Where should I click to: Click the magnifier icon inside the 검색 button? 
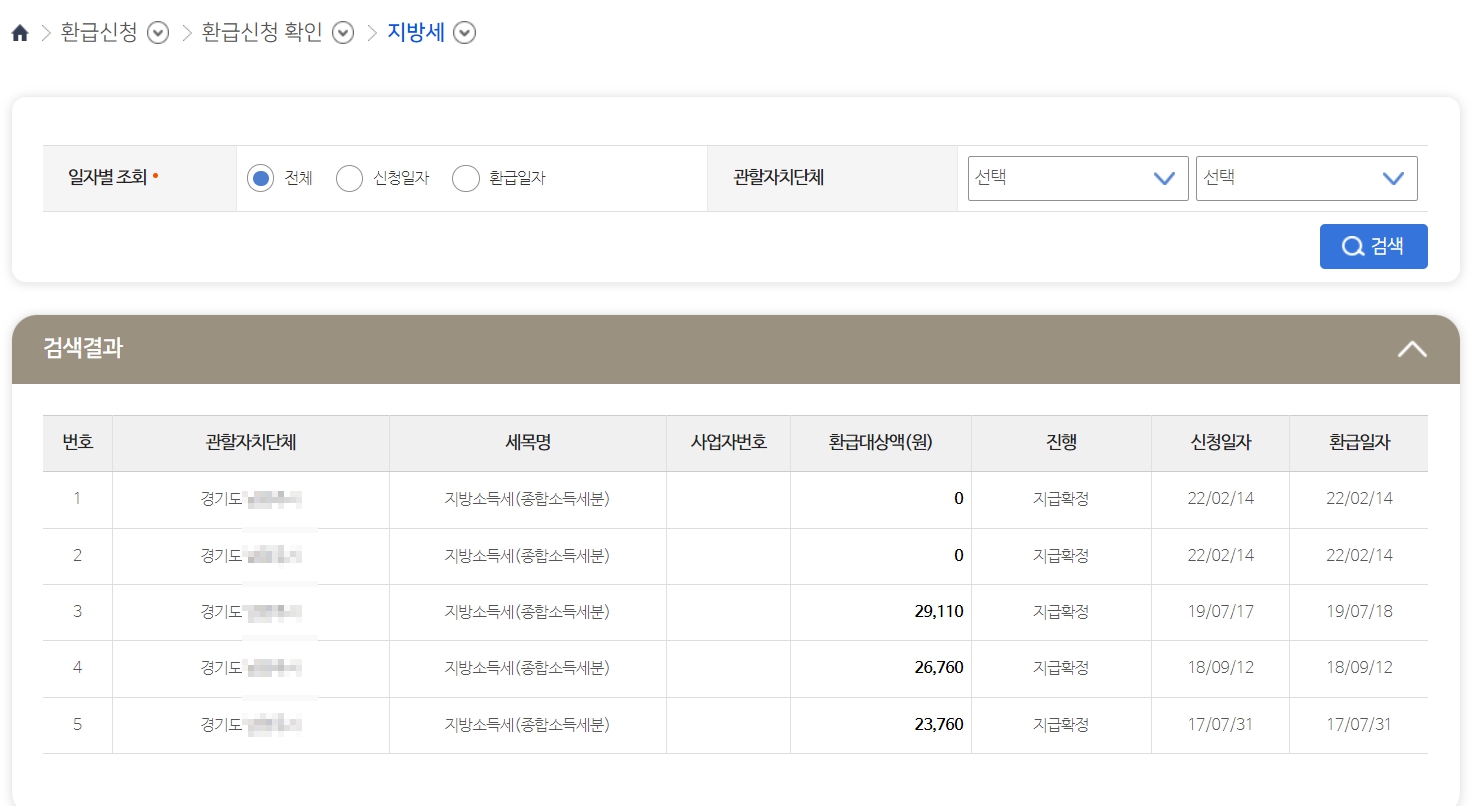pyautogui.click(x=1352, y=246)
